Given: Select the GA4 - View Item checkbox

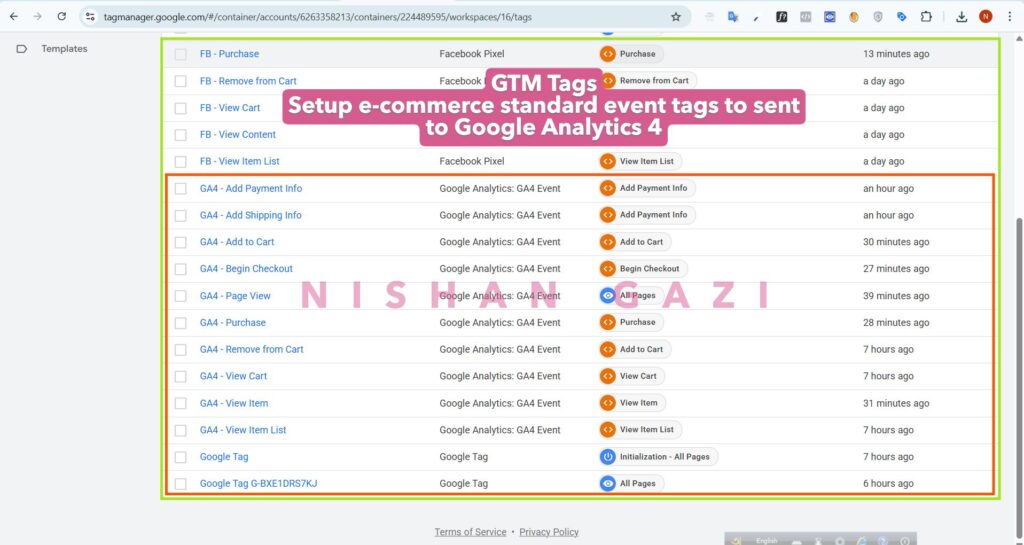Looking at the screenshot, I should tap(180, 403).
